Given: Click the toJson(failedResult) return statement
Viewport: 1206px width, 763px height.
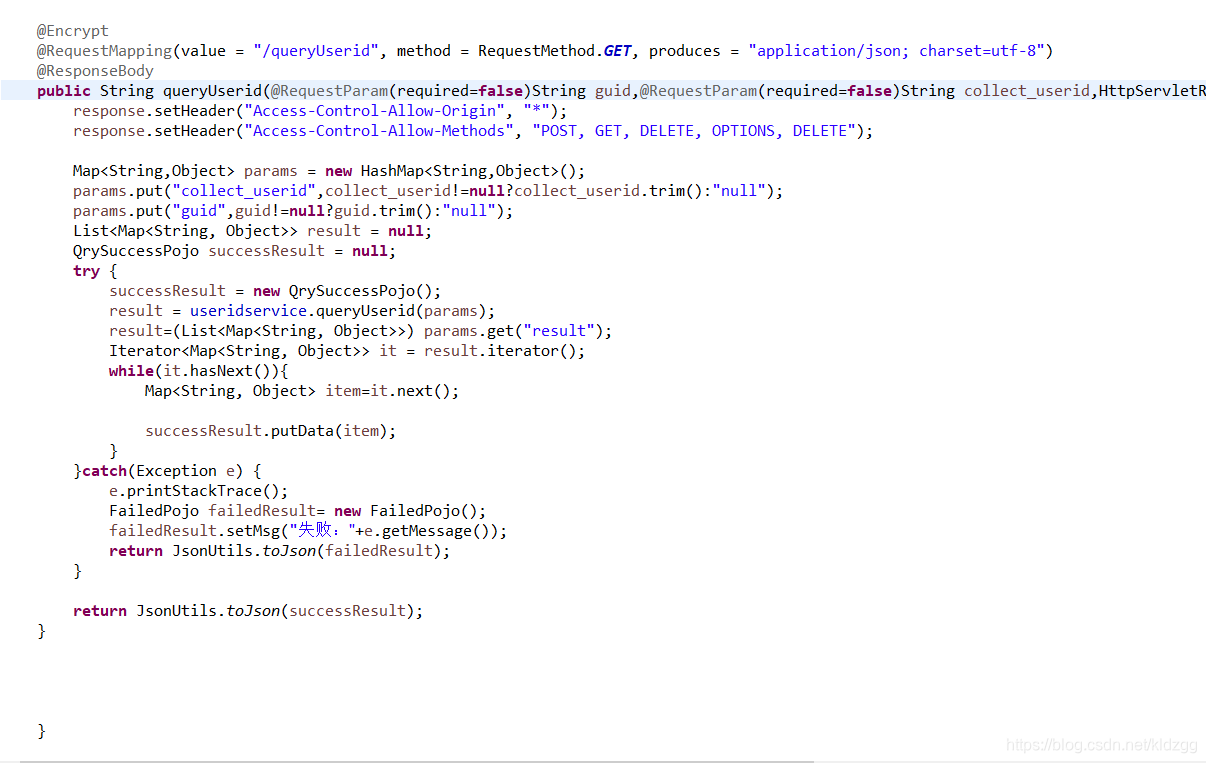Looking at the screenshot, I should [280, 551].
